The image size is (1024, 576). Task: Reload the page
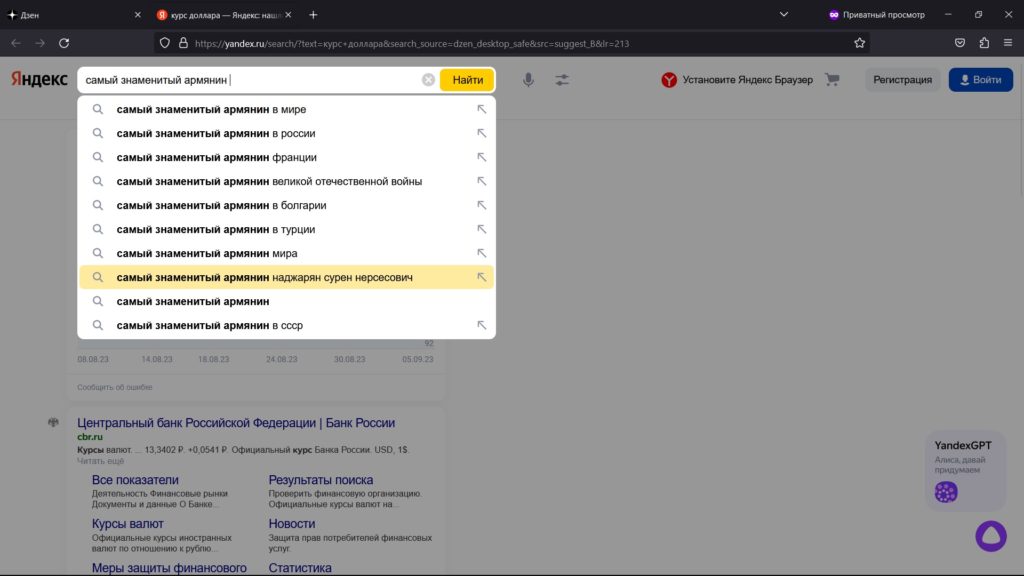coord(64,43)
